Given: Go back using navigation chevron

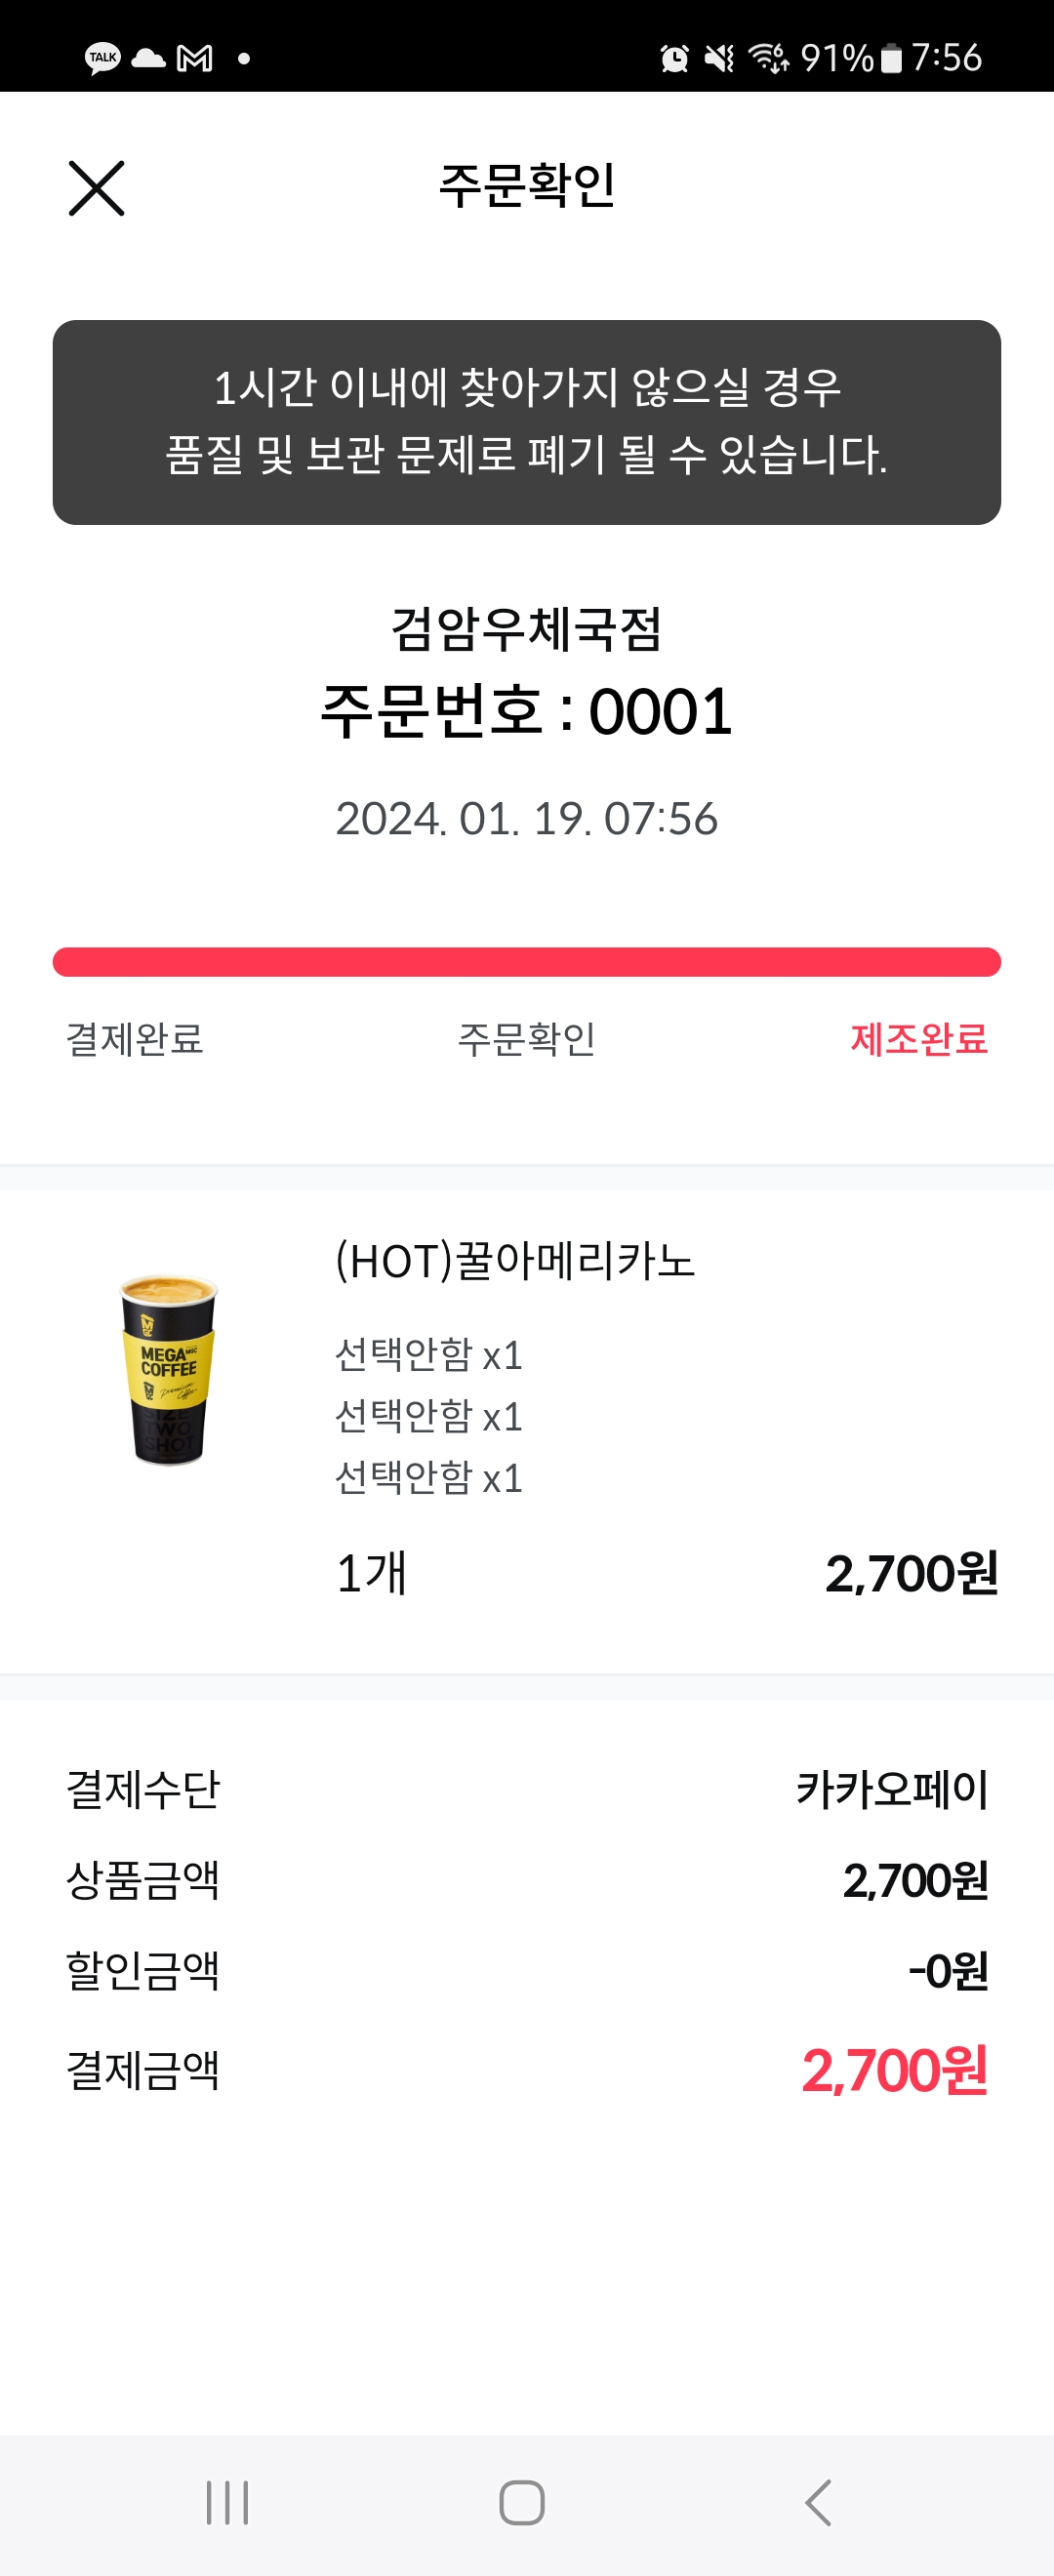Looking at the screenshot, I should point(818,2502).
